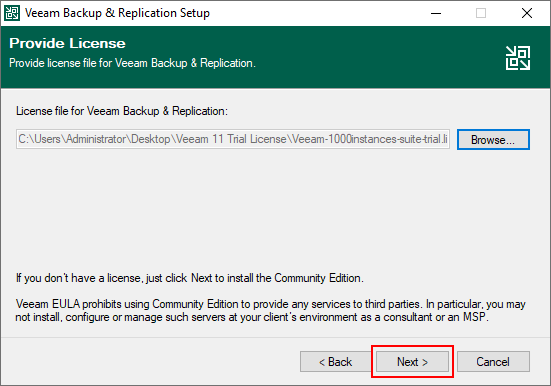Viewport: 551px width, 386px height.
Task: Click the Veeam logo in the green header
Action: (518, 58)
